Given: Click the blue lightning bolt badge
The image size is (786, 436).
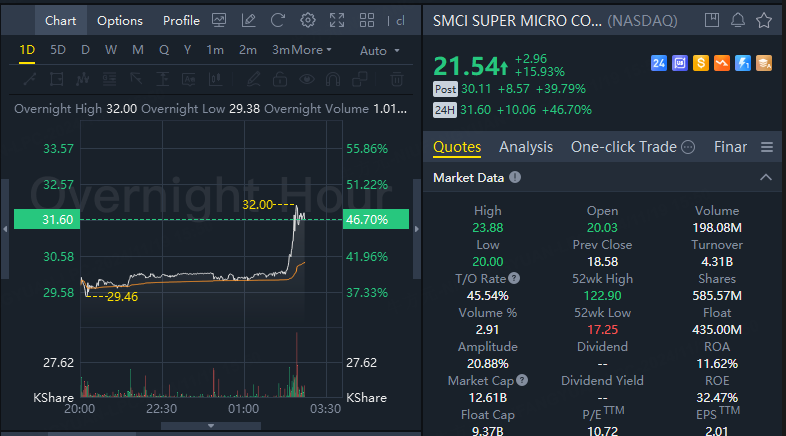Looking at the screenshot, I should (x=743, y=63).
